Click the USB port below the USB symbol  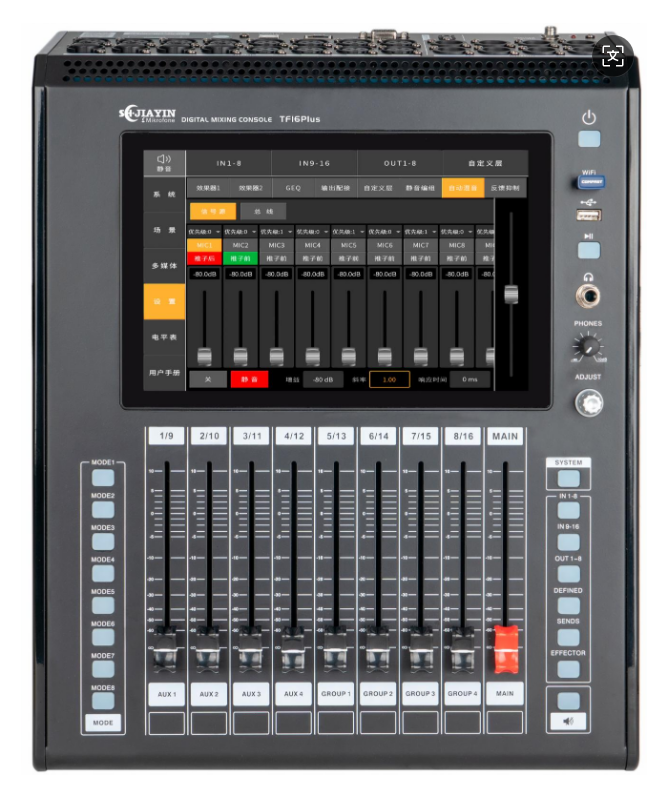589,215
